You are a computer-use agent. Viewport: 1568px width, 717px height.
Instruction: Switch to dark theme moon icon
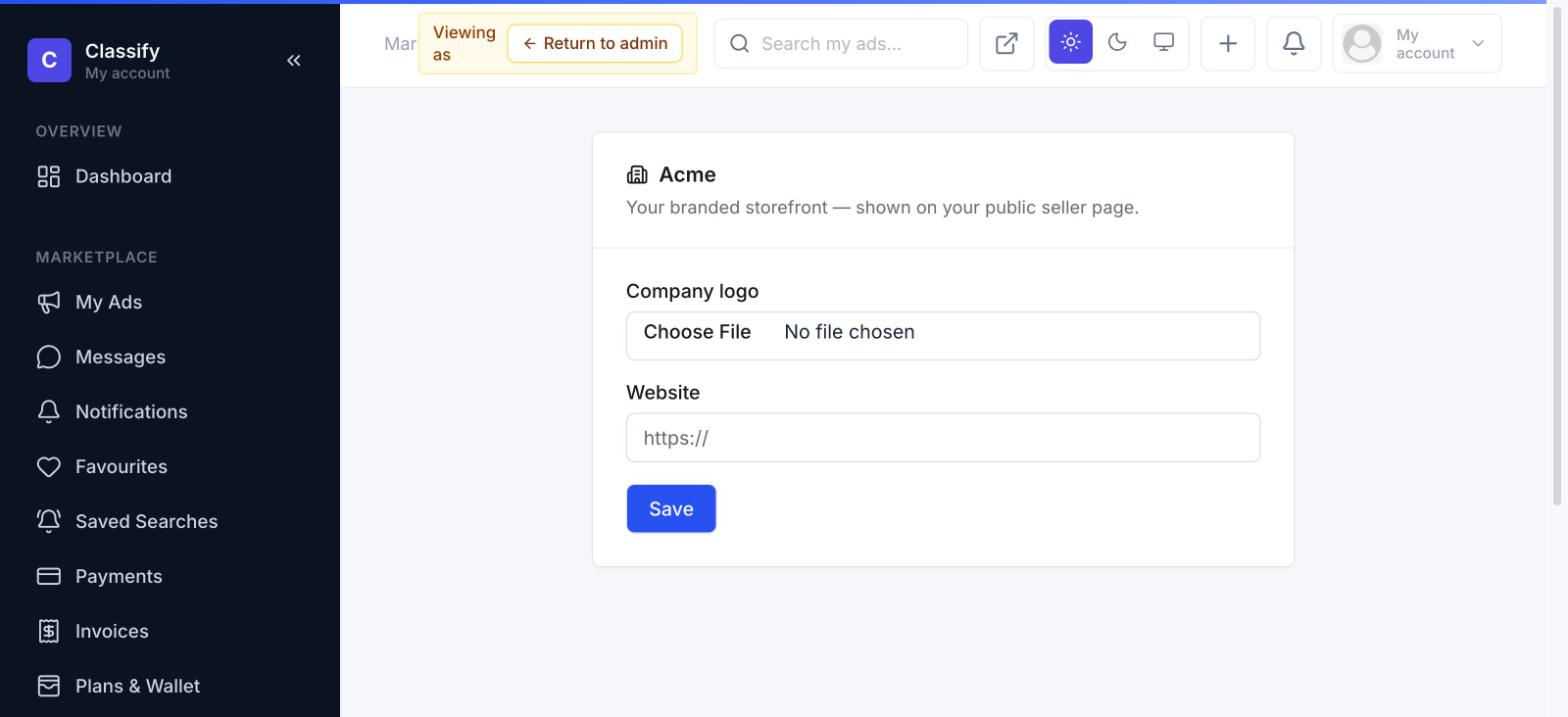1117,42
